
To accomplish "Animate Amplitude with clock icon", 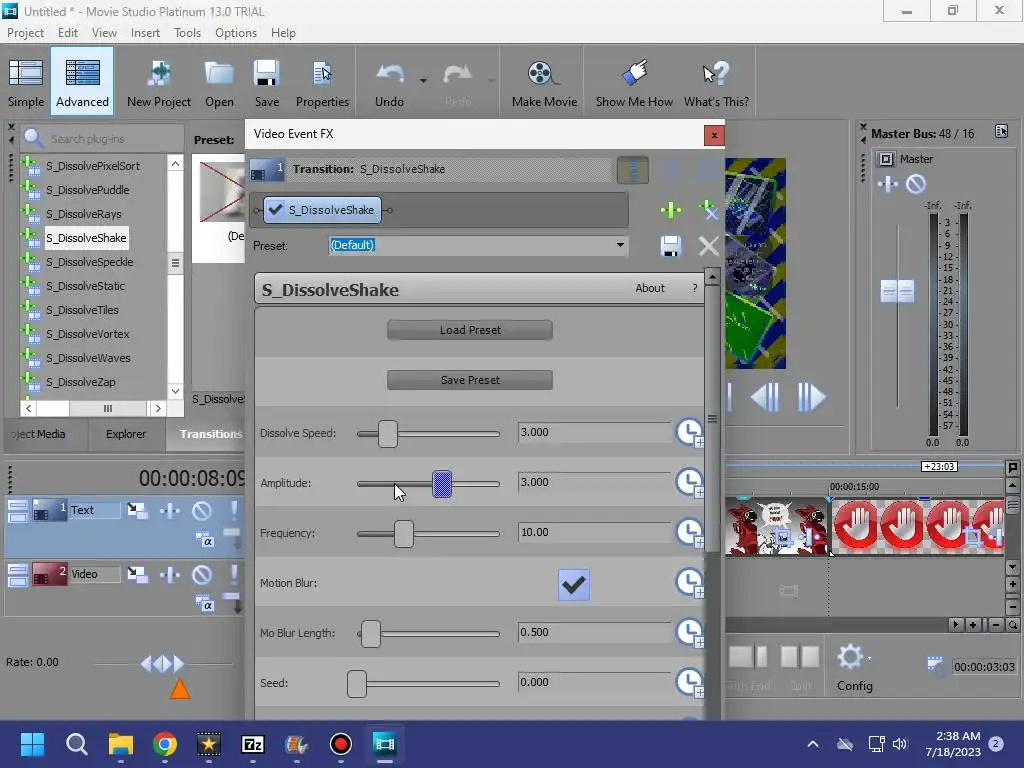I will click(689, 483).
